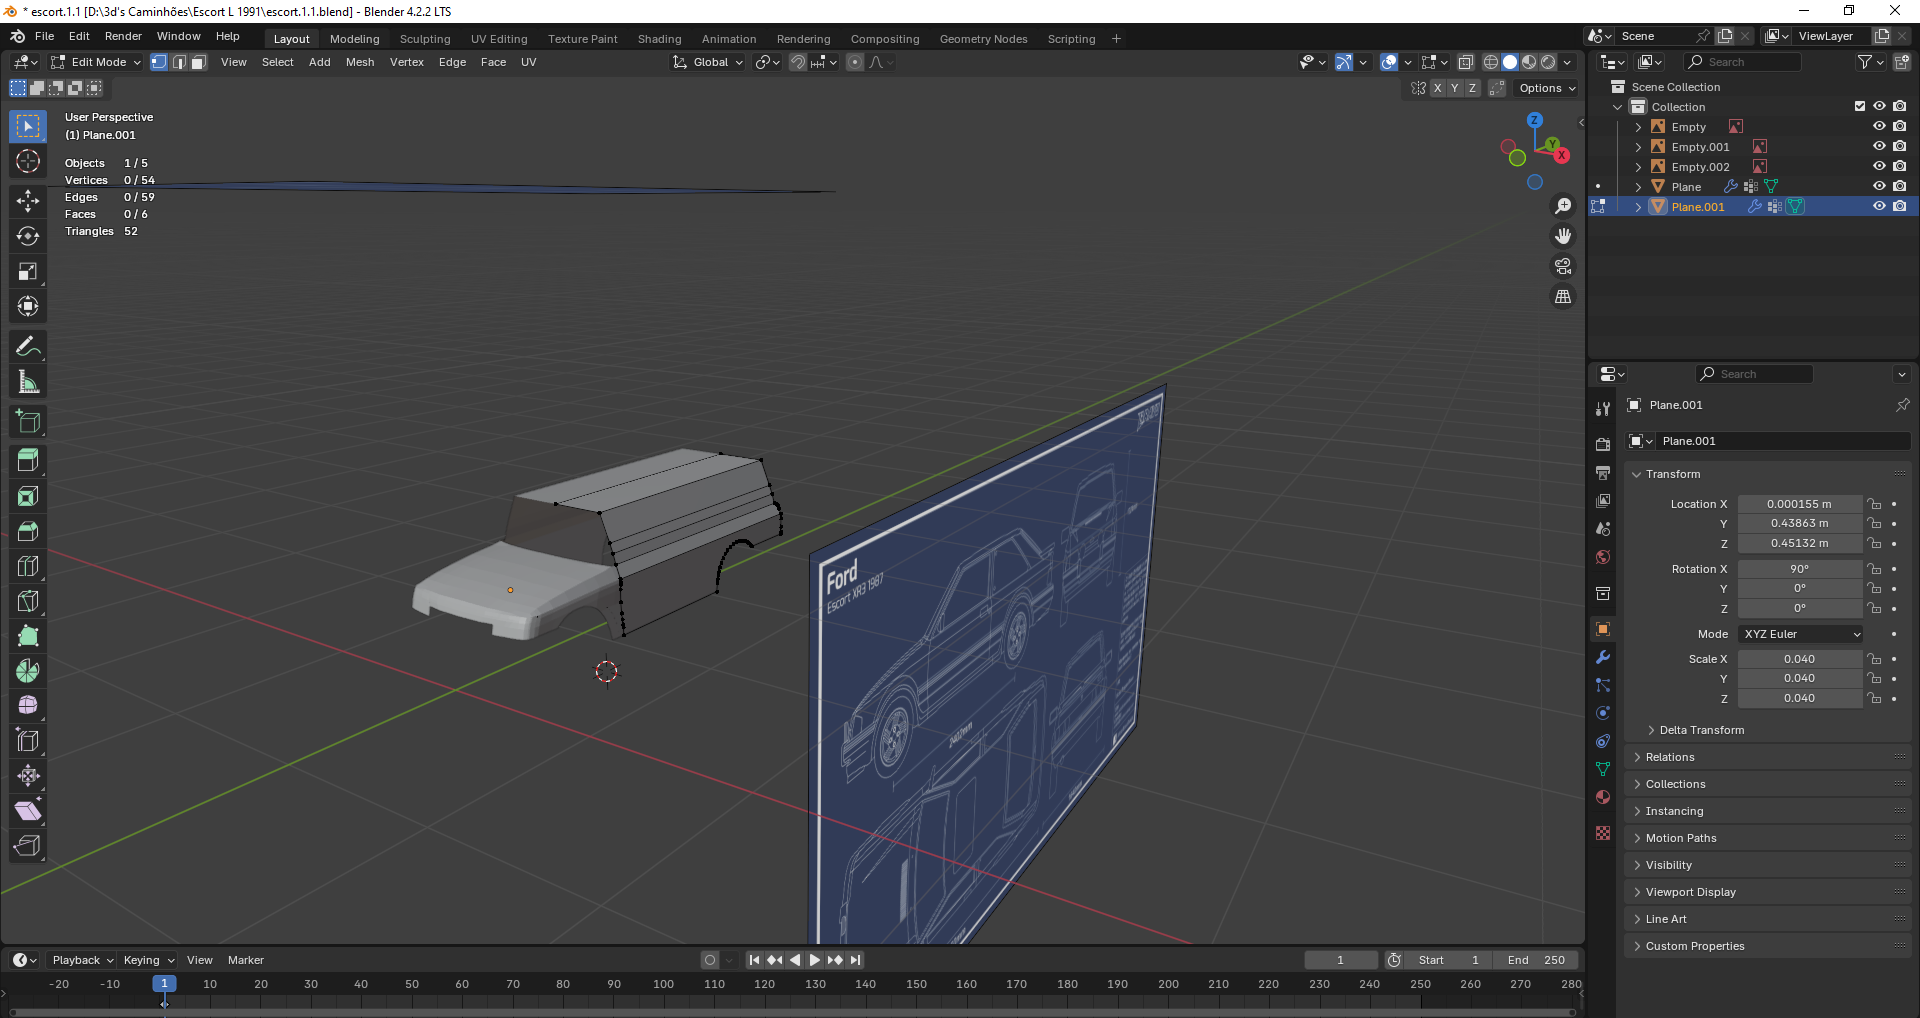Choose the Rip Region tool
1920x1018 pixels.
tap(28, 846)
